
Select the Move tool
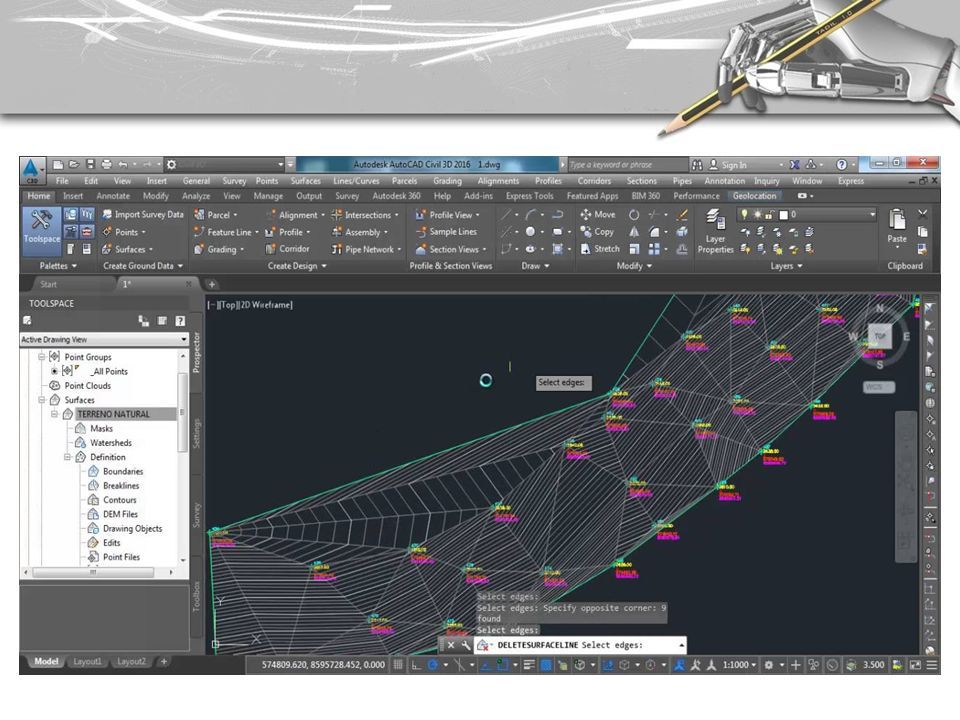point(598,214)
